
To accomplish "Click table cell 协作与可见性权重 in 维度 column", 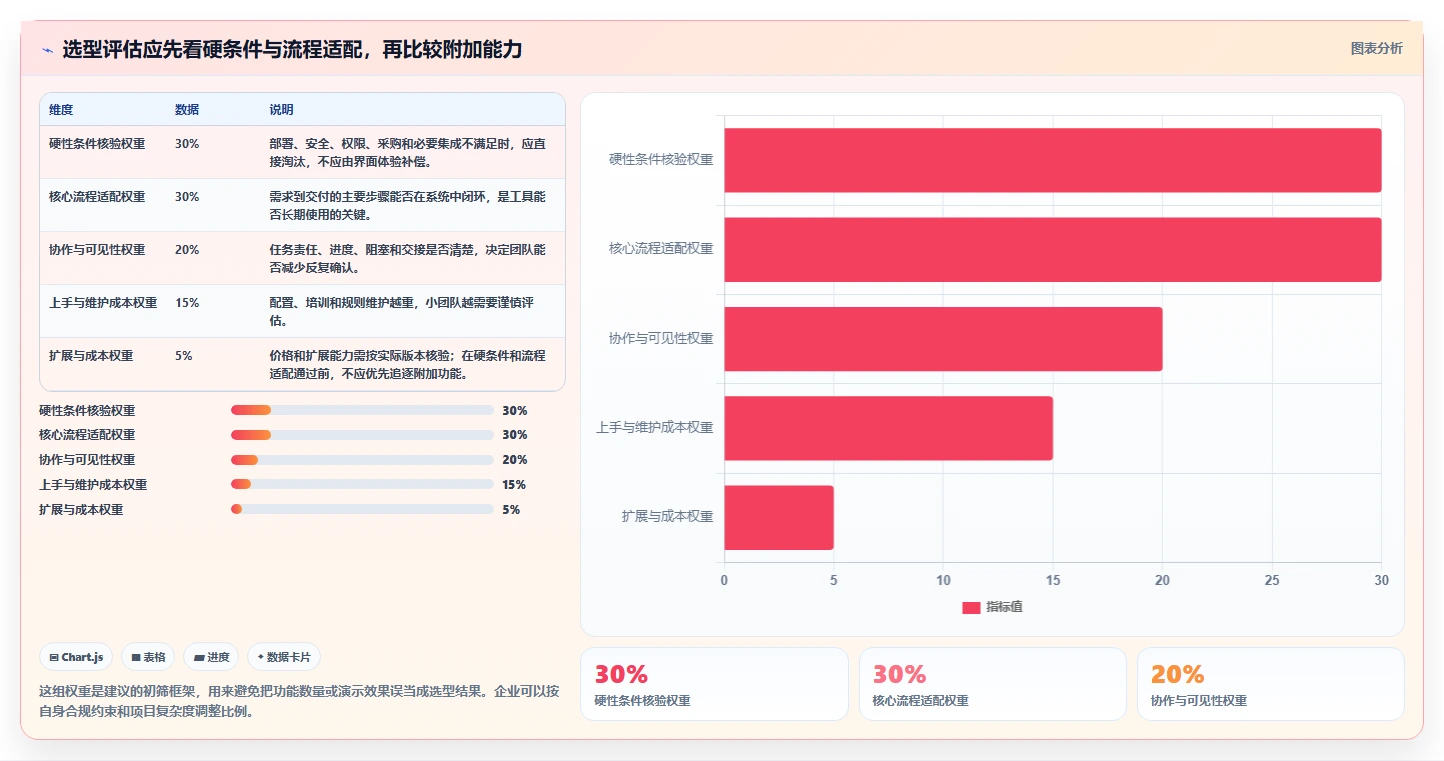I will pyautogui.click(x=97, y=249).
